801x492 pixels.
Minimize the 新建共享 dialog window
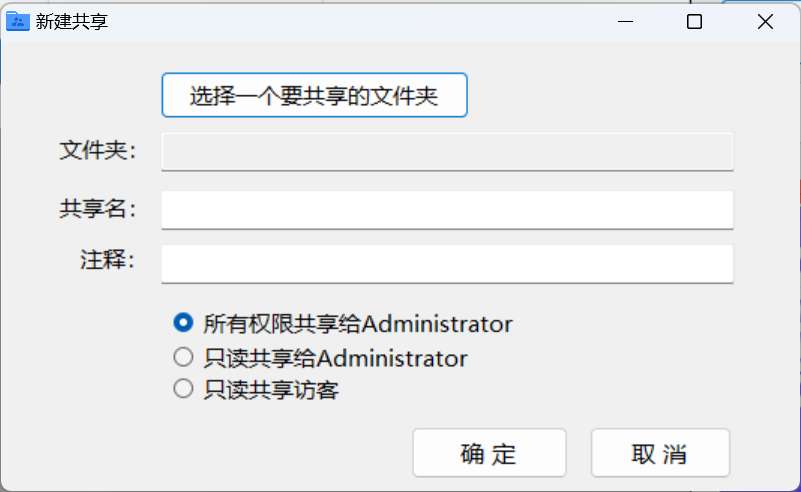[x=625, y=21]
